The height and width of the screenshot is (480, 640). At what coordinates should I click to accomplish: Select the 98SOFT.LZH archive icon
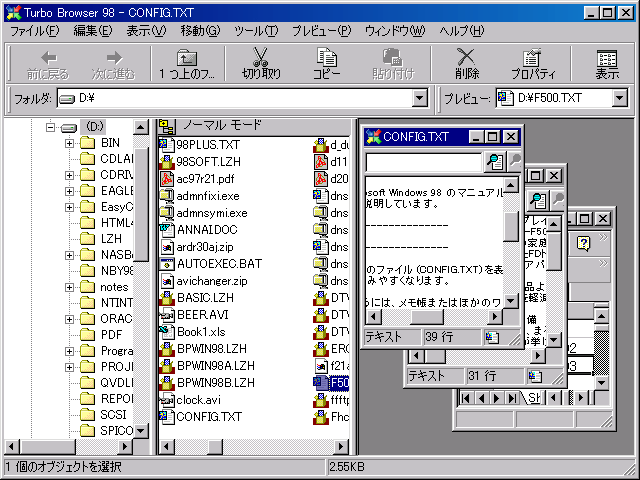coord(166,162)
